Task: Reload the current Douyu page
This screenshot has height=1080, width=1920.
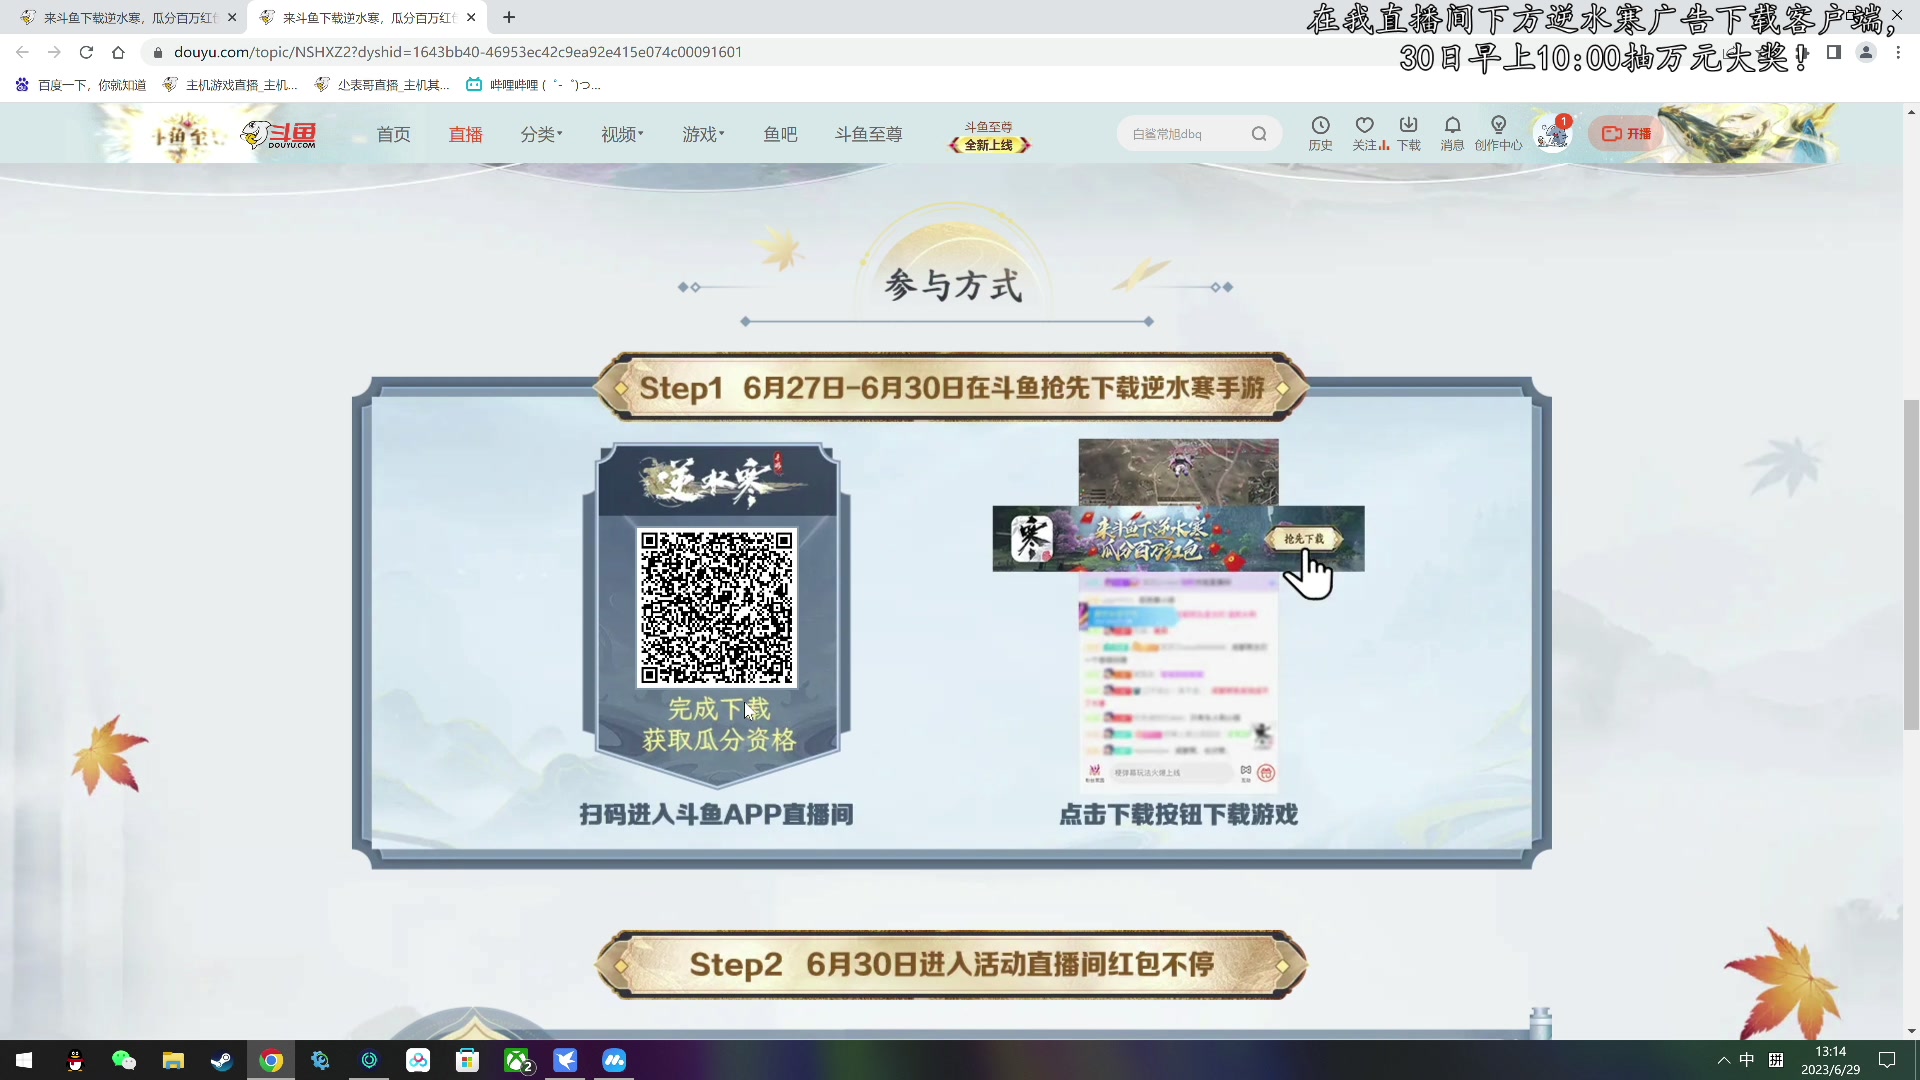Action: (86, 52)
